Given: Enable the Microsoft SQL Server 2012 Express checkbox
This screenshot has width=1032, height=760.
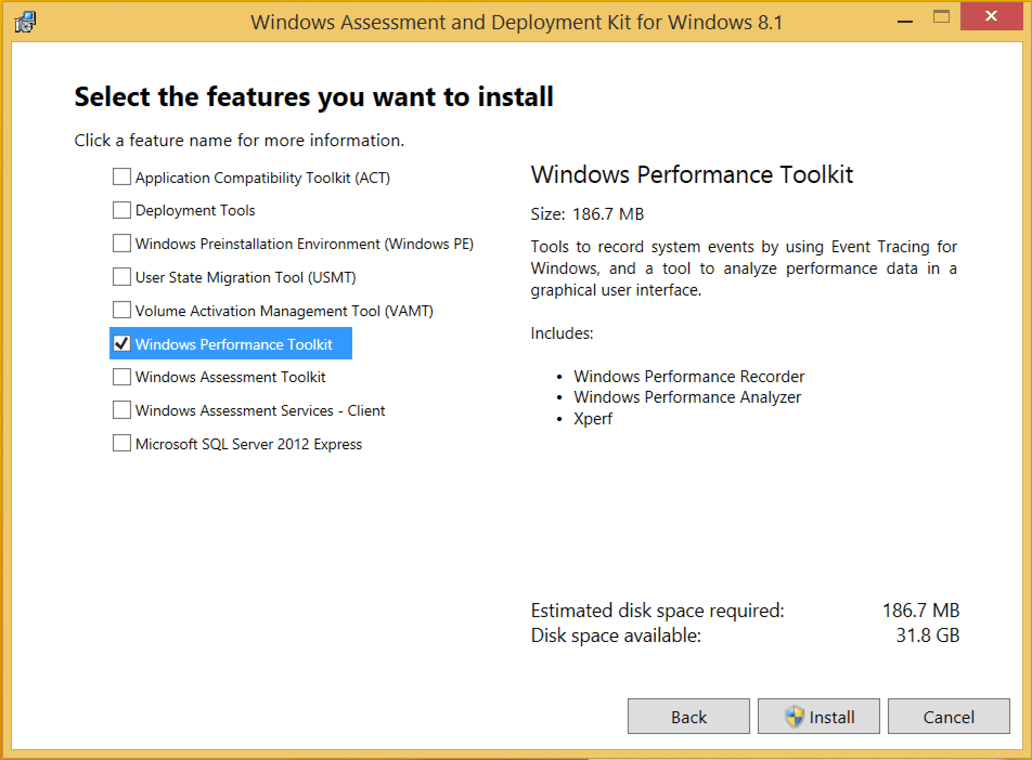Looking at the screenshot, I should (x=121, y=443).
